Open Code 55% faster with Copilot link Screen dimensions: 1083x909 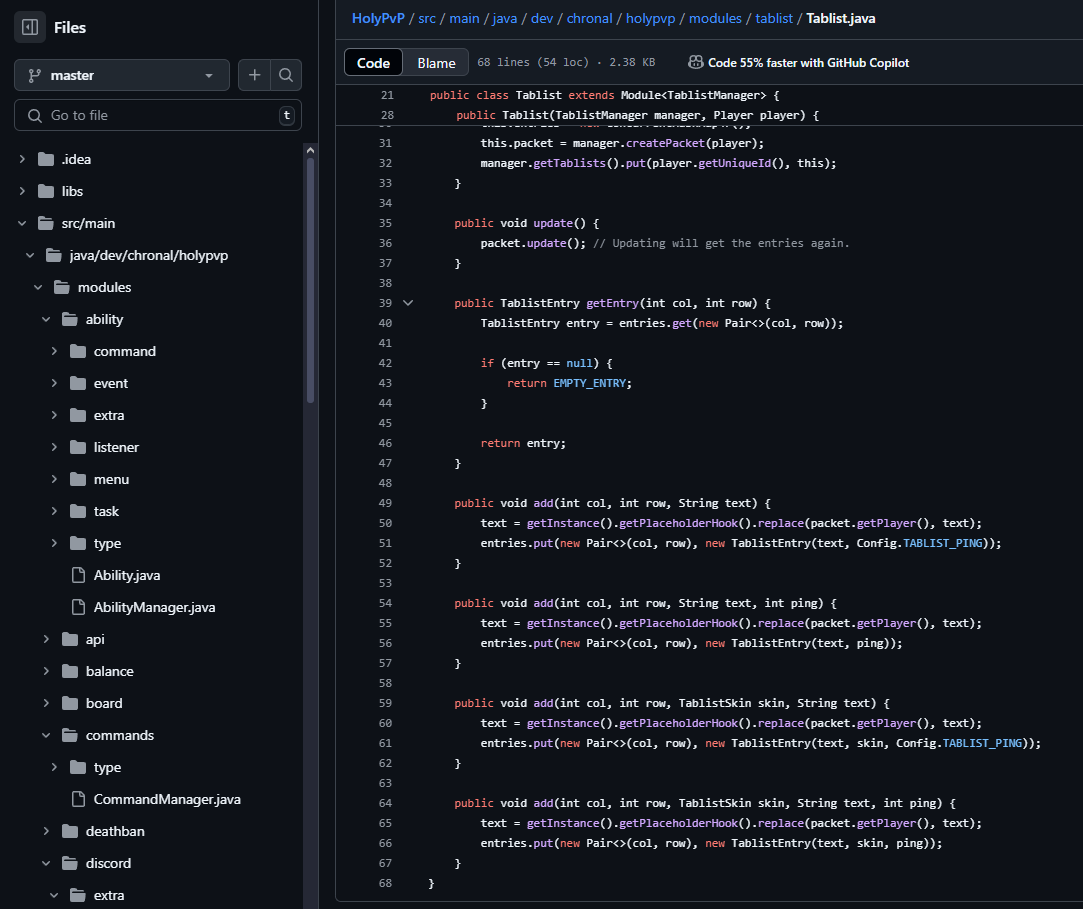808,63
